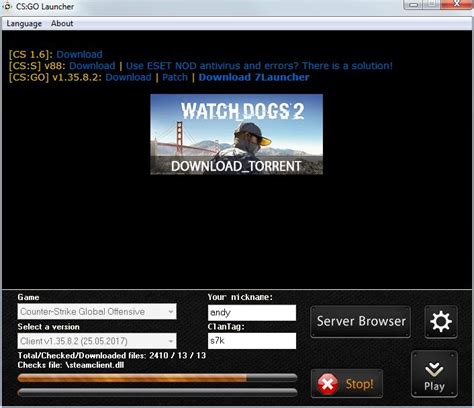Click the 'Checks file: \steamclient.dll' text
Screen dimensions: 474x408
click(71, 365)
